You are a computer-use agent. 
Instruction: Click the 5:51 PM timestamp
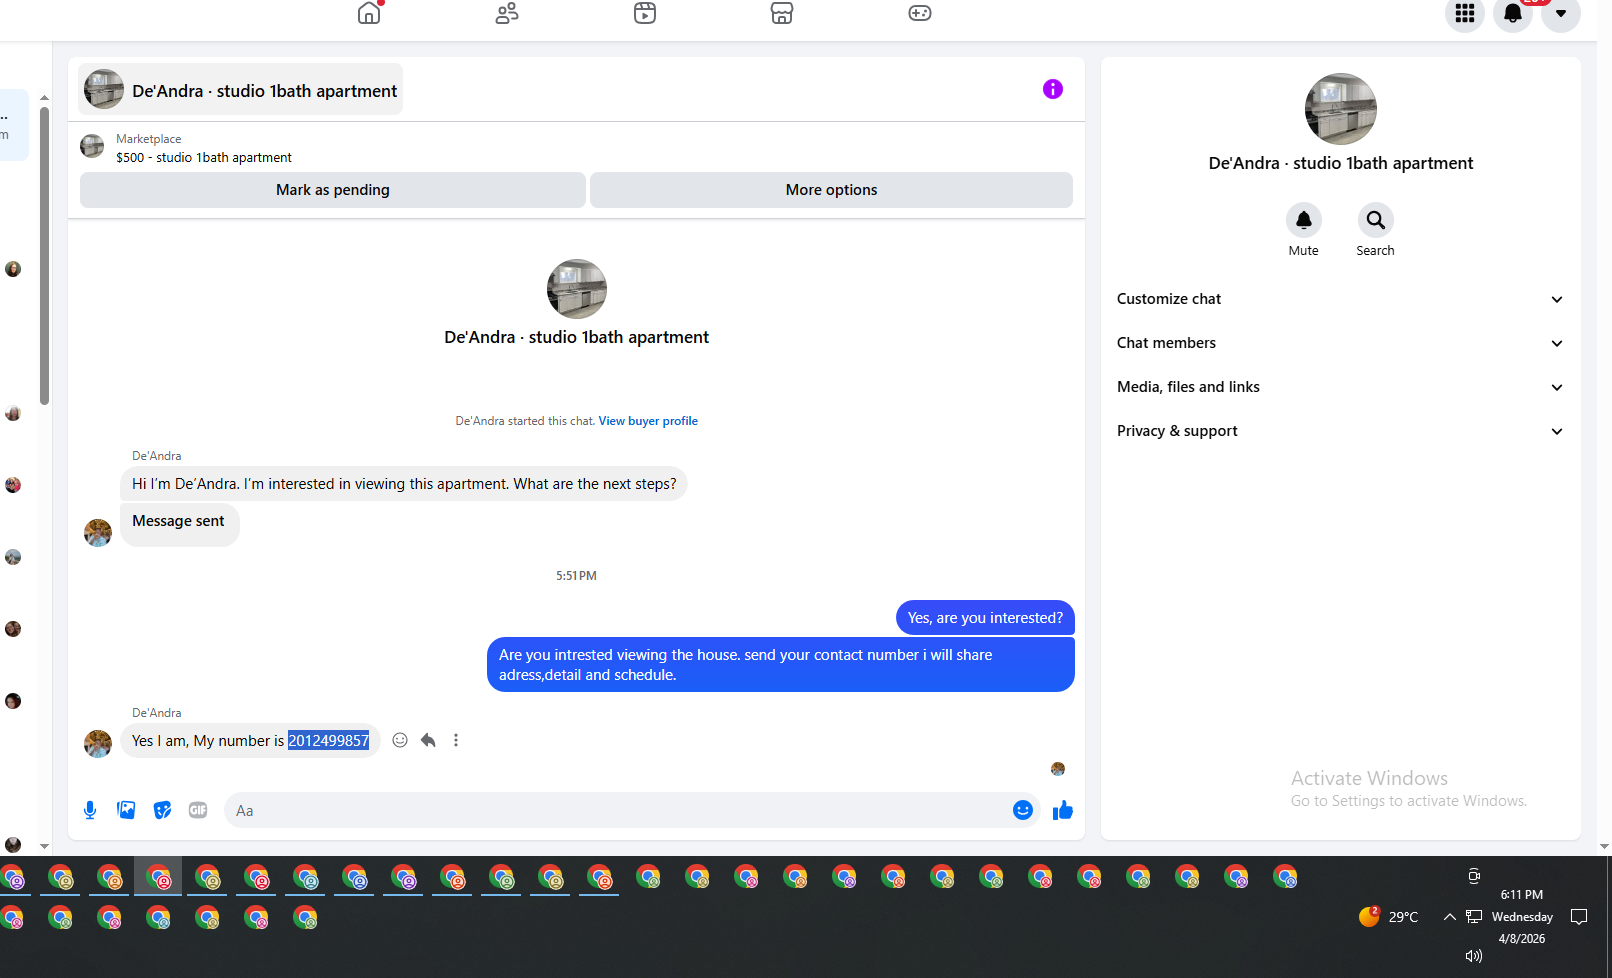[x=576, y=576]
